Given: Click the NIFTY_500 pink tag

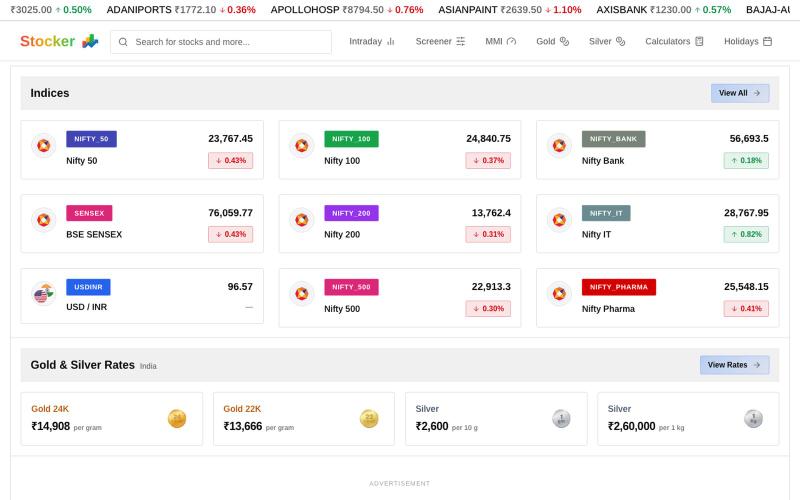Looking at the screenshot, I should coord(351,287).
